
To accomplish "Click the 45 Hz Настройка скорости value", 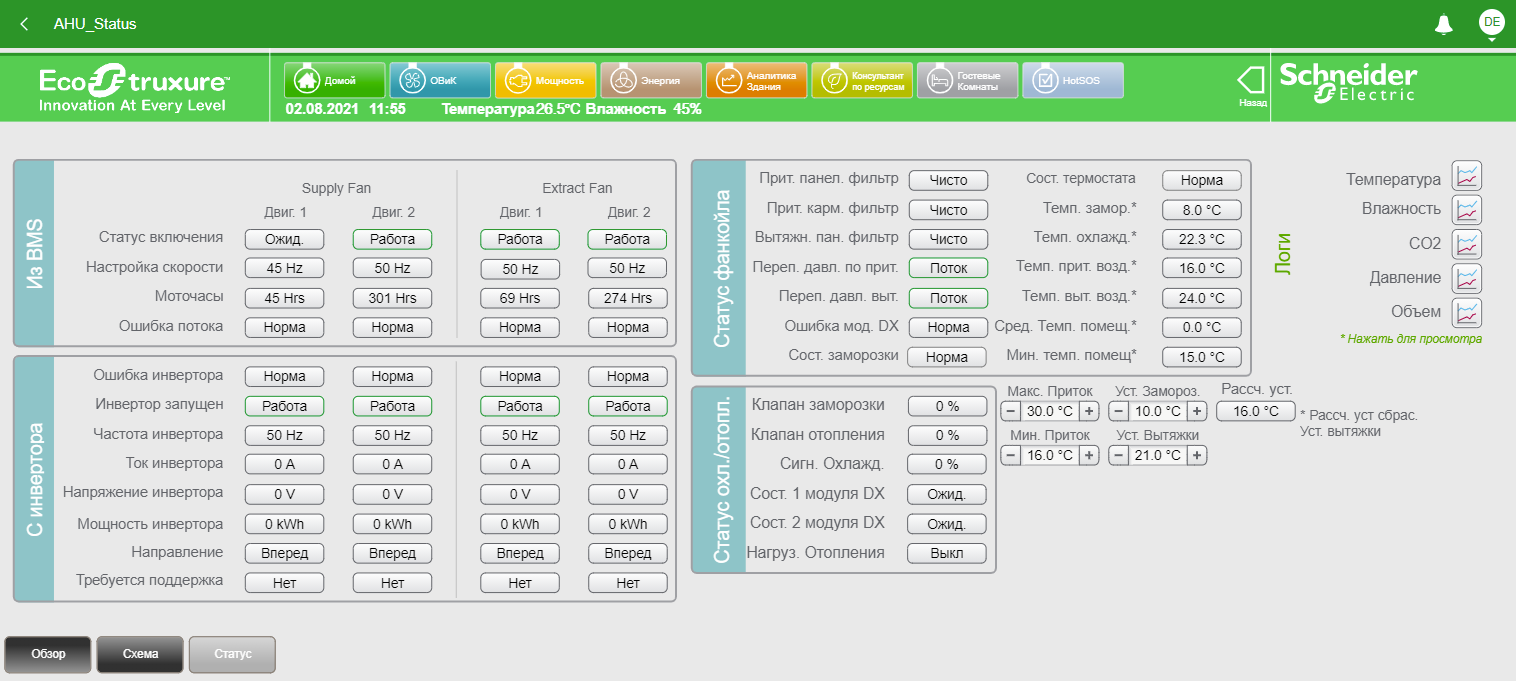I will [285, 268].
